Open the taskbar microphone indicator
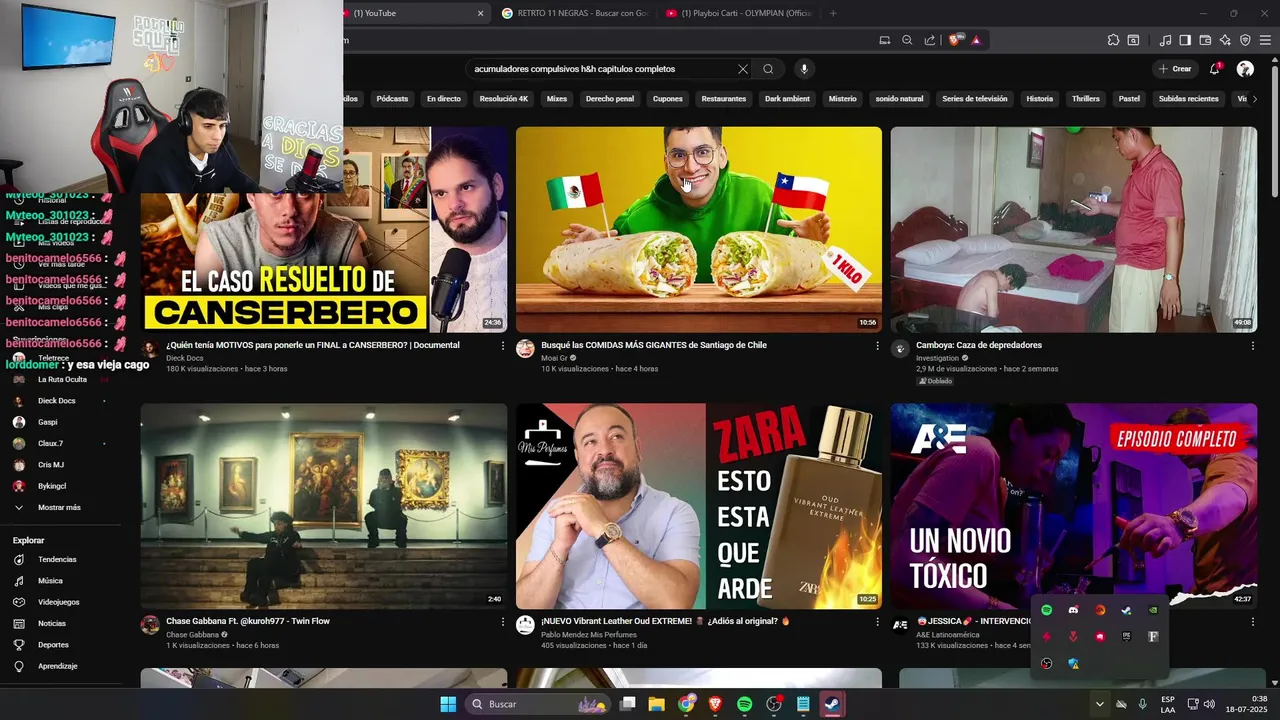This screenshot has height=720, width=1280. (x=1143, y=704)
